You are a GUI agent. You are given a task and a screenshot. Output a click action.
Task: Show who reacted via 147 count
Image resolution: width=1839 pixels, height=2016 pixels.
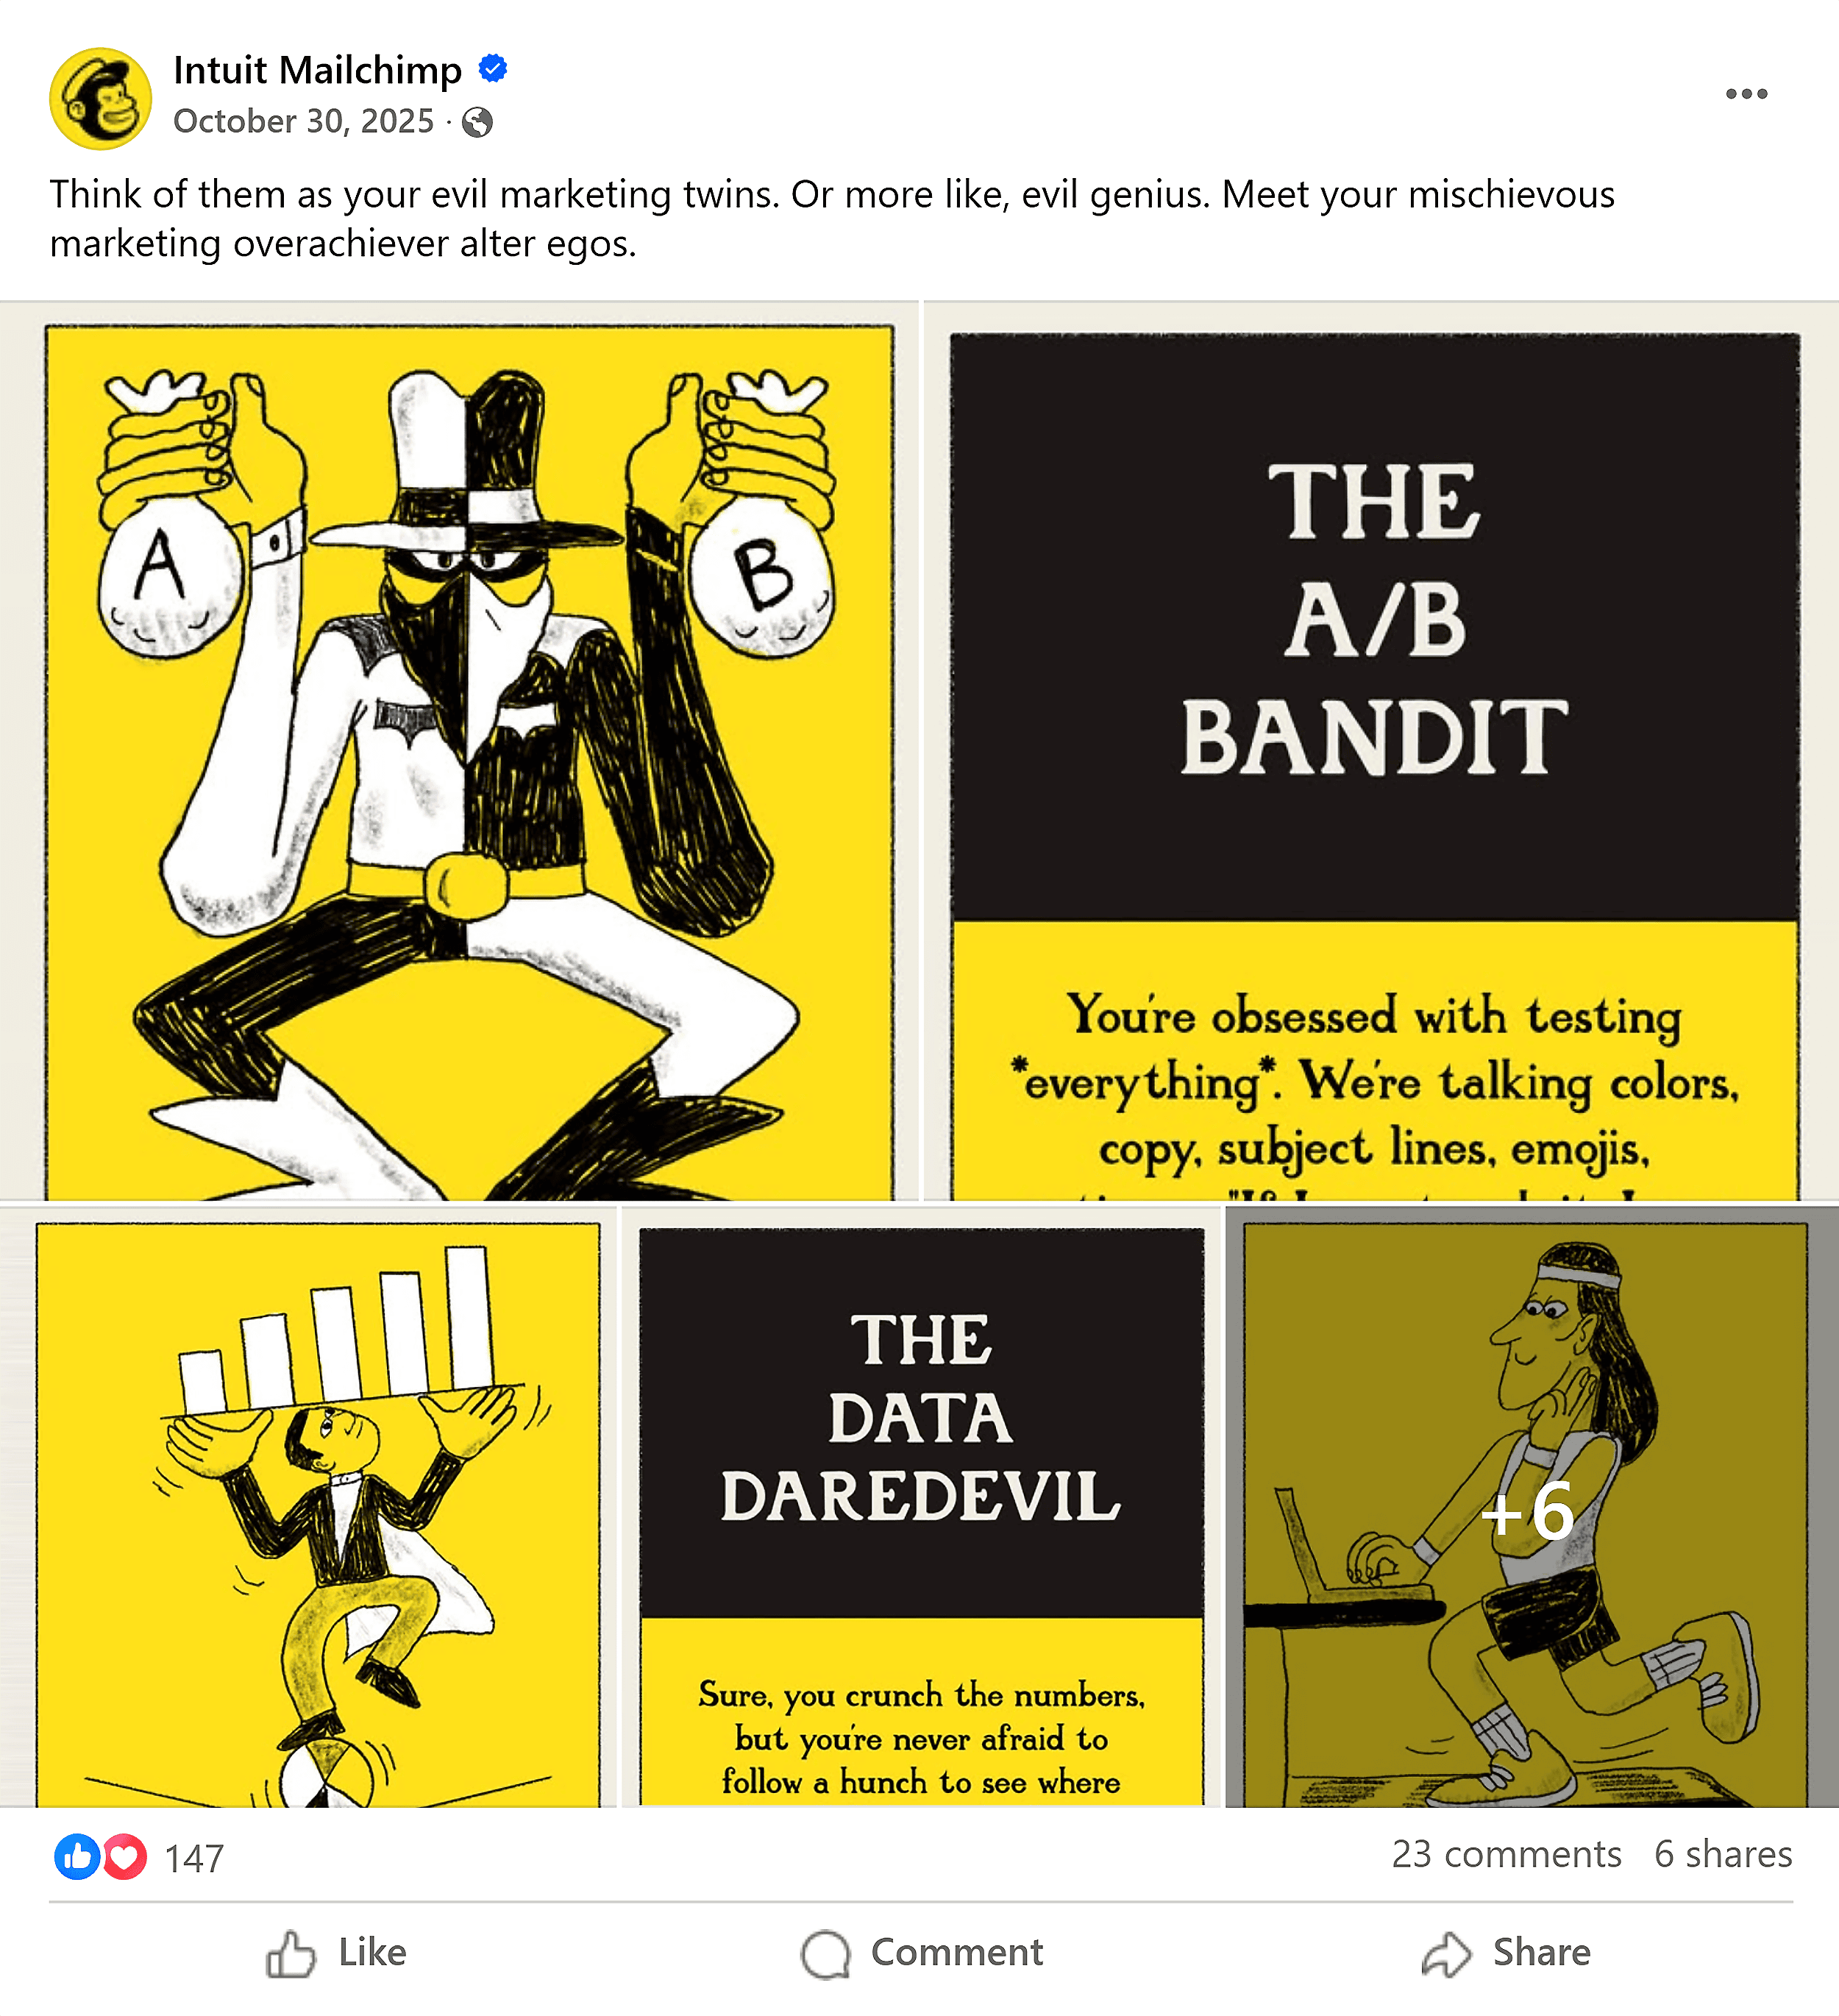coord(194,1858)
